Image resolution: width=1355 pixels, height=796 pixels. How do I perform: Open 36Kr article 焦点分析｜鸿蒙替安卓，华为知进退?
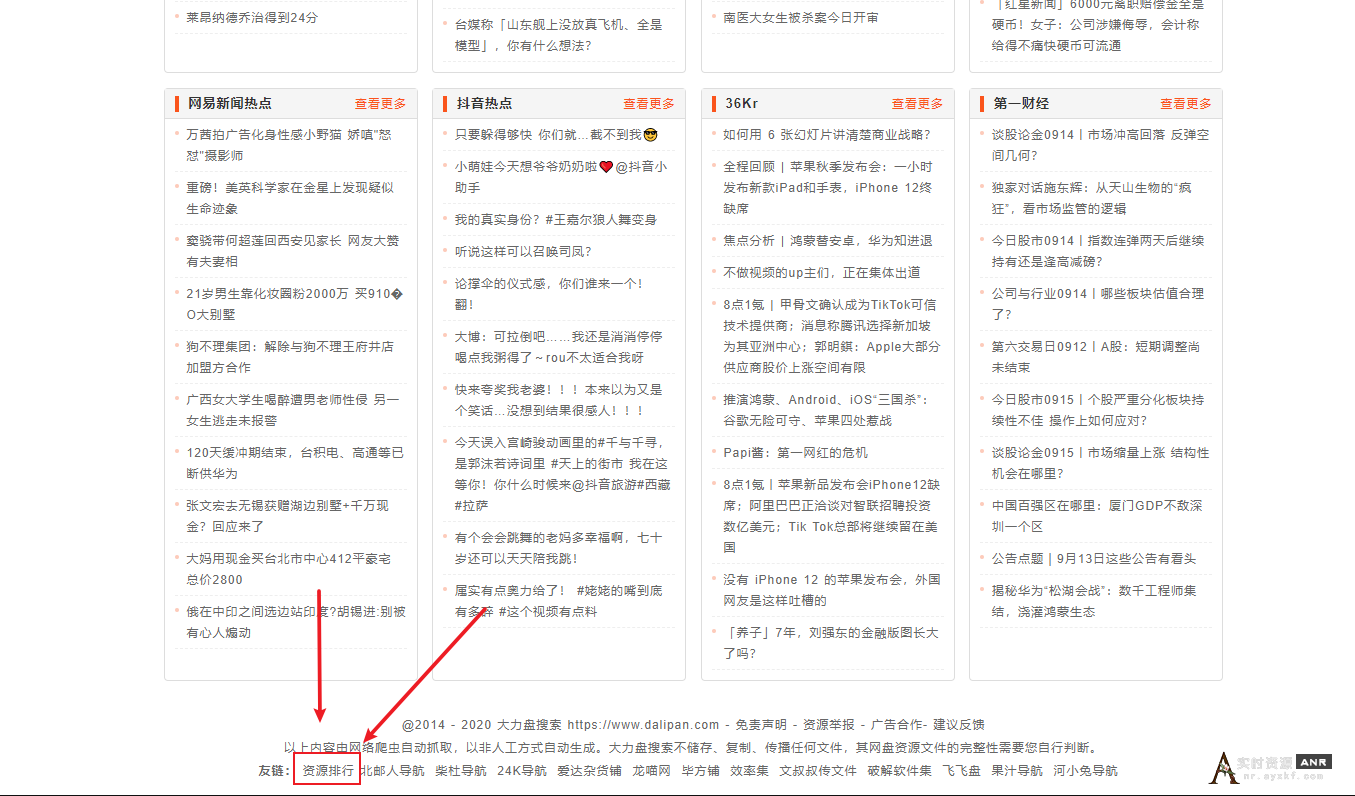pos(828,241)
